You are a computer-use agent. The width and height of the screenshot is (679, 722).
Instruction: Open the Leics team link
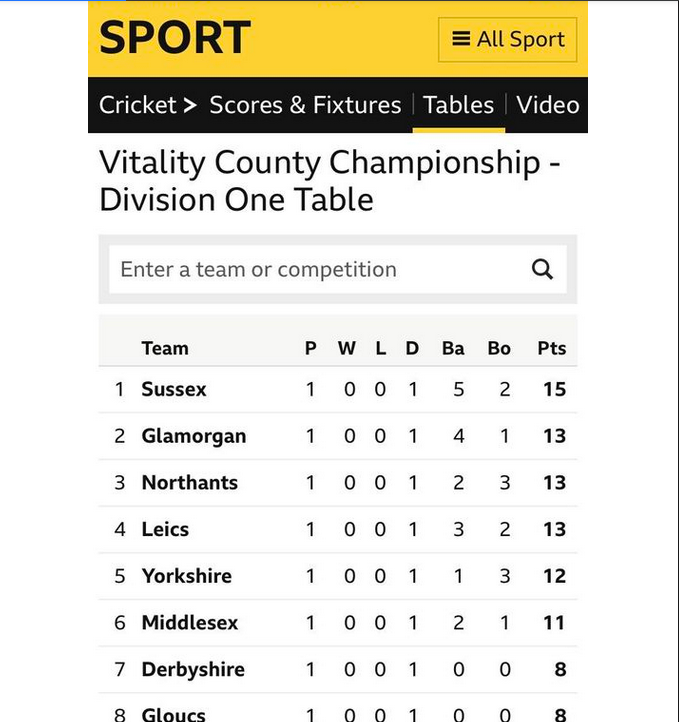[x=165, y=530]
